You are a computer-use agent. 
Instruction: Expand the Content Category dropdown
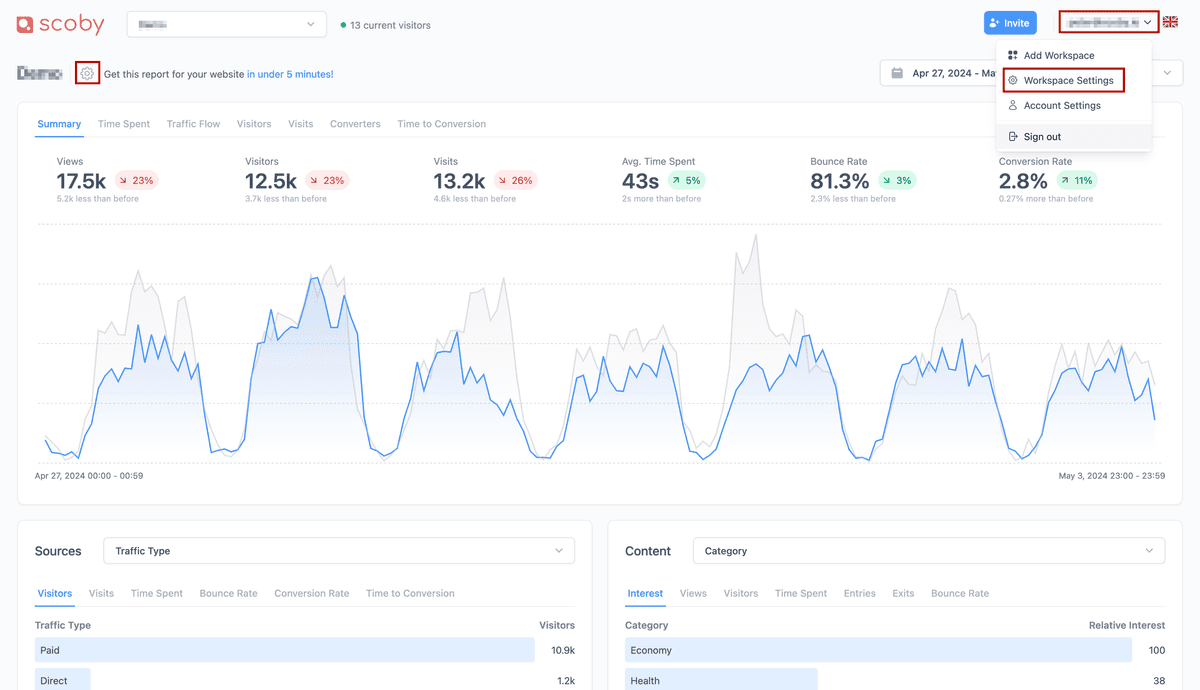pyautogui.click(x=929, y=551)
